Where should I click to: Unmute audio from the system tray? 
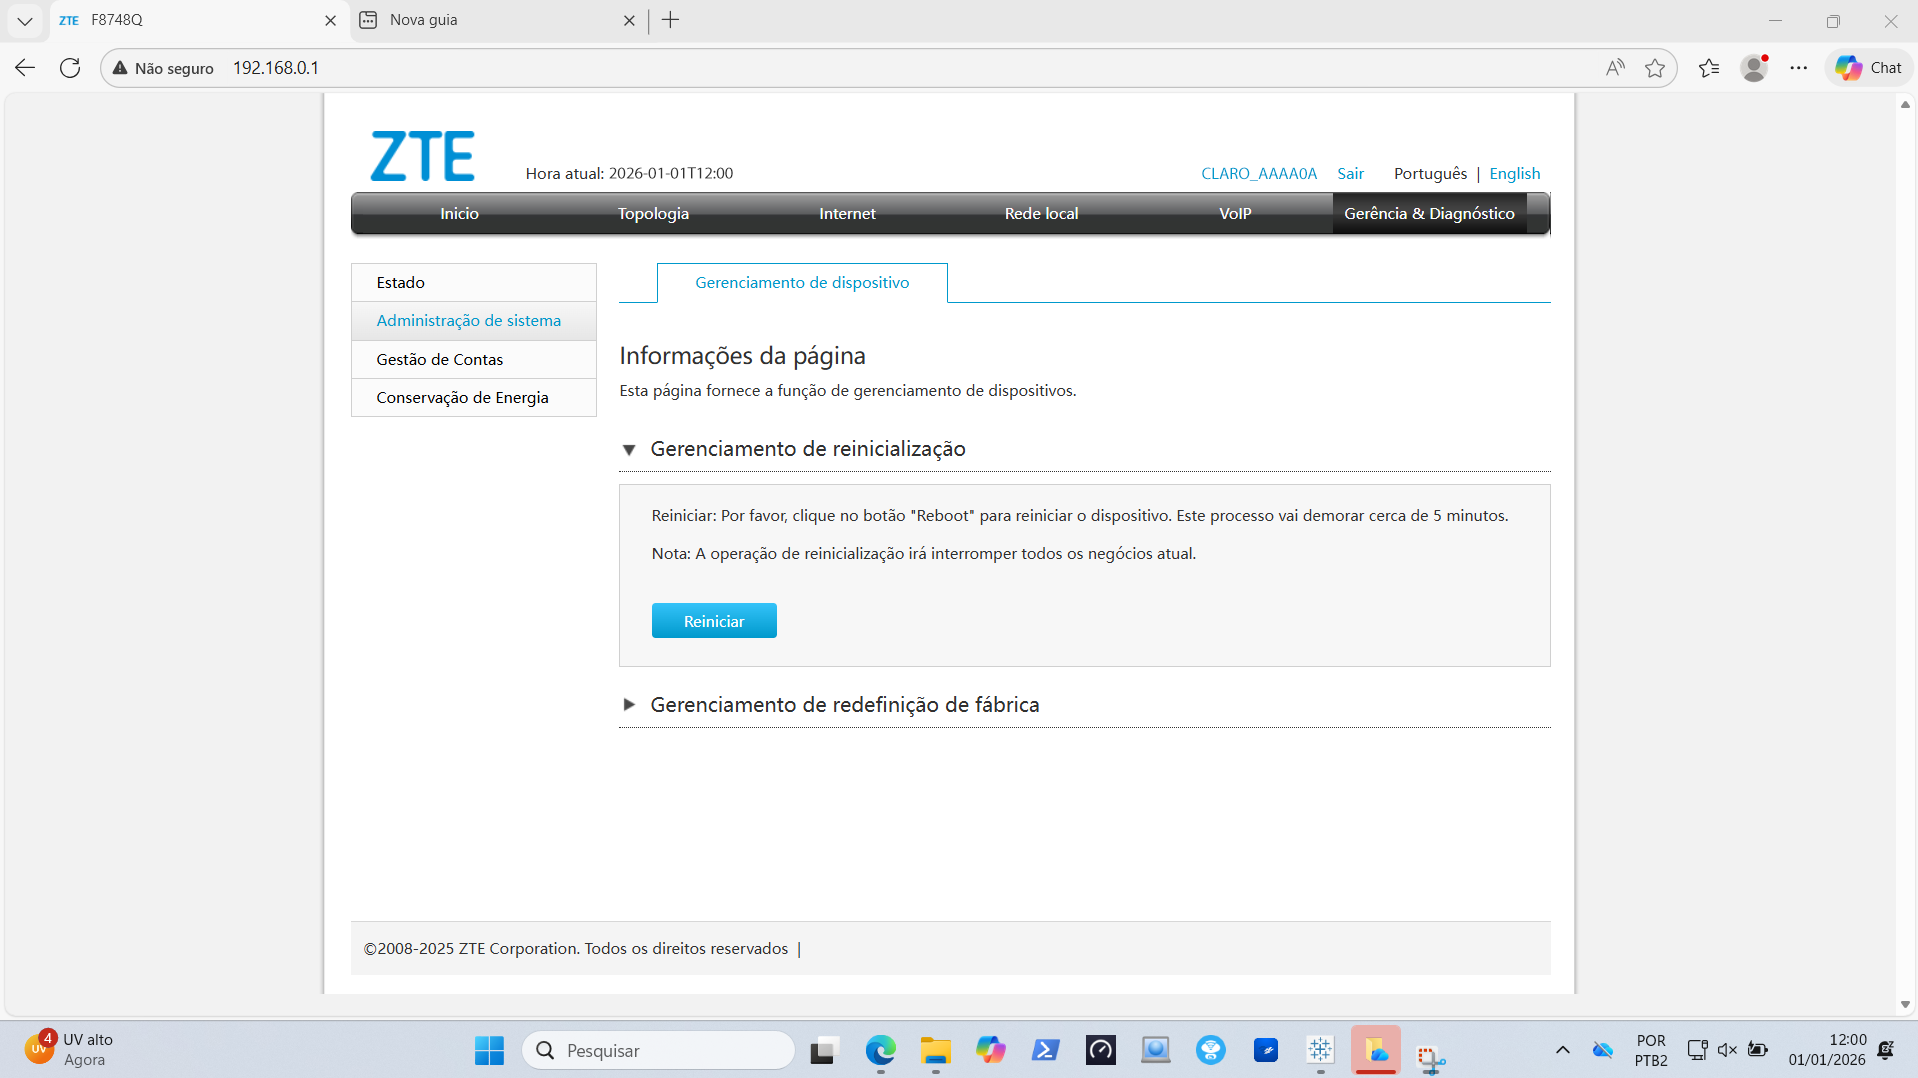point(1727,1050)
